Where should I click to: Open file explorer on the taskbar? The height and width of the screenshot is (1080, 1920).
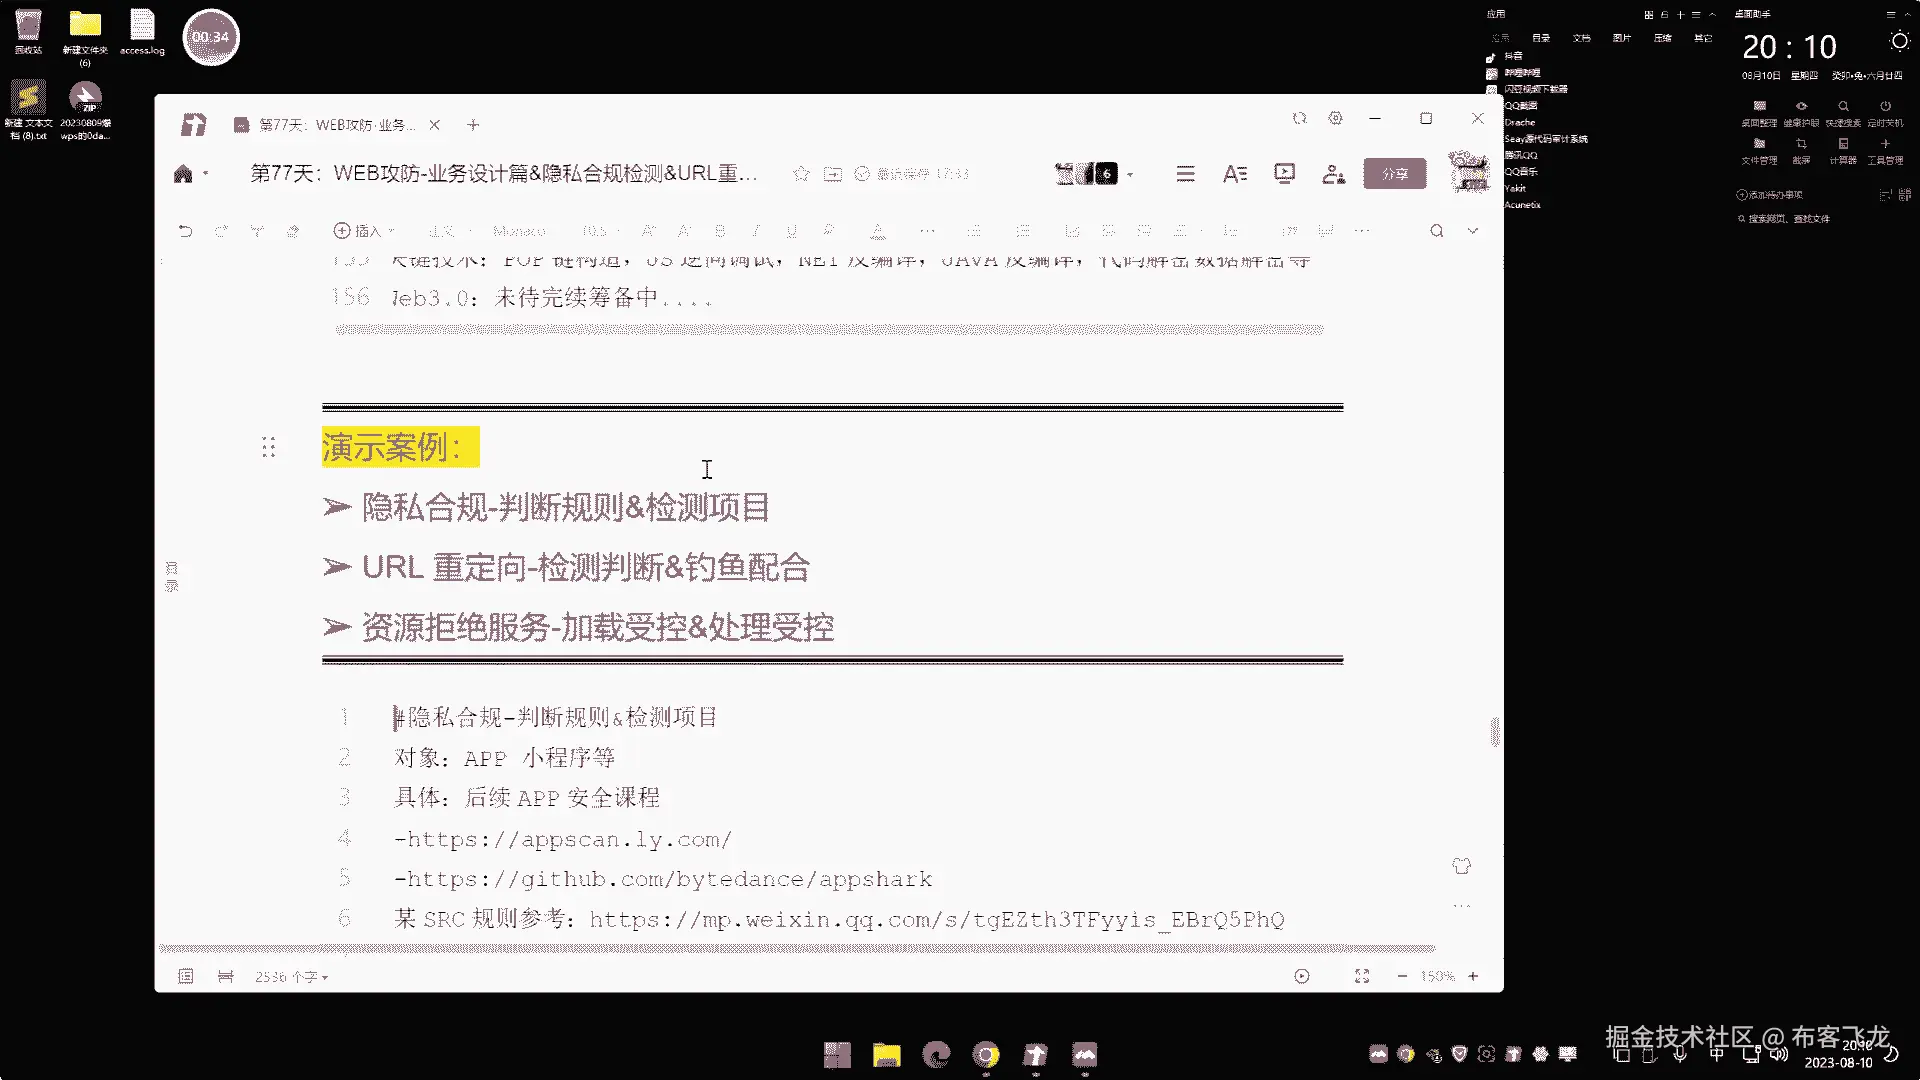coord(886,1055)
